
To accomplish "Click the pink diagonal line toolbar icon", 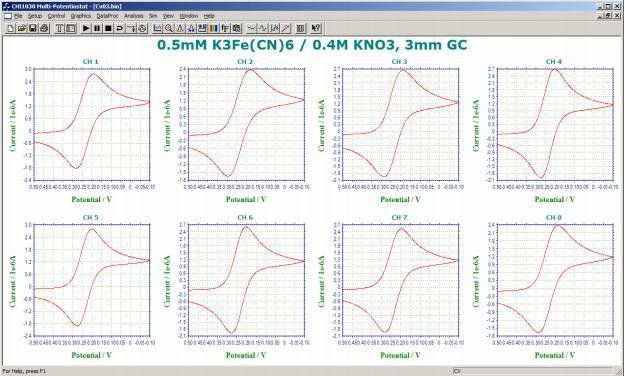I will (x=285, y=28).
